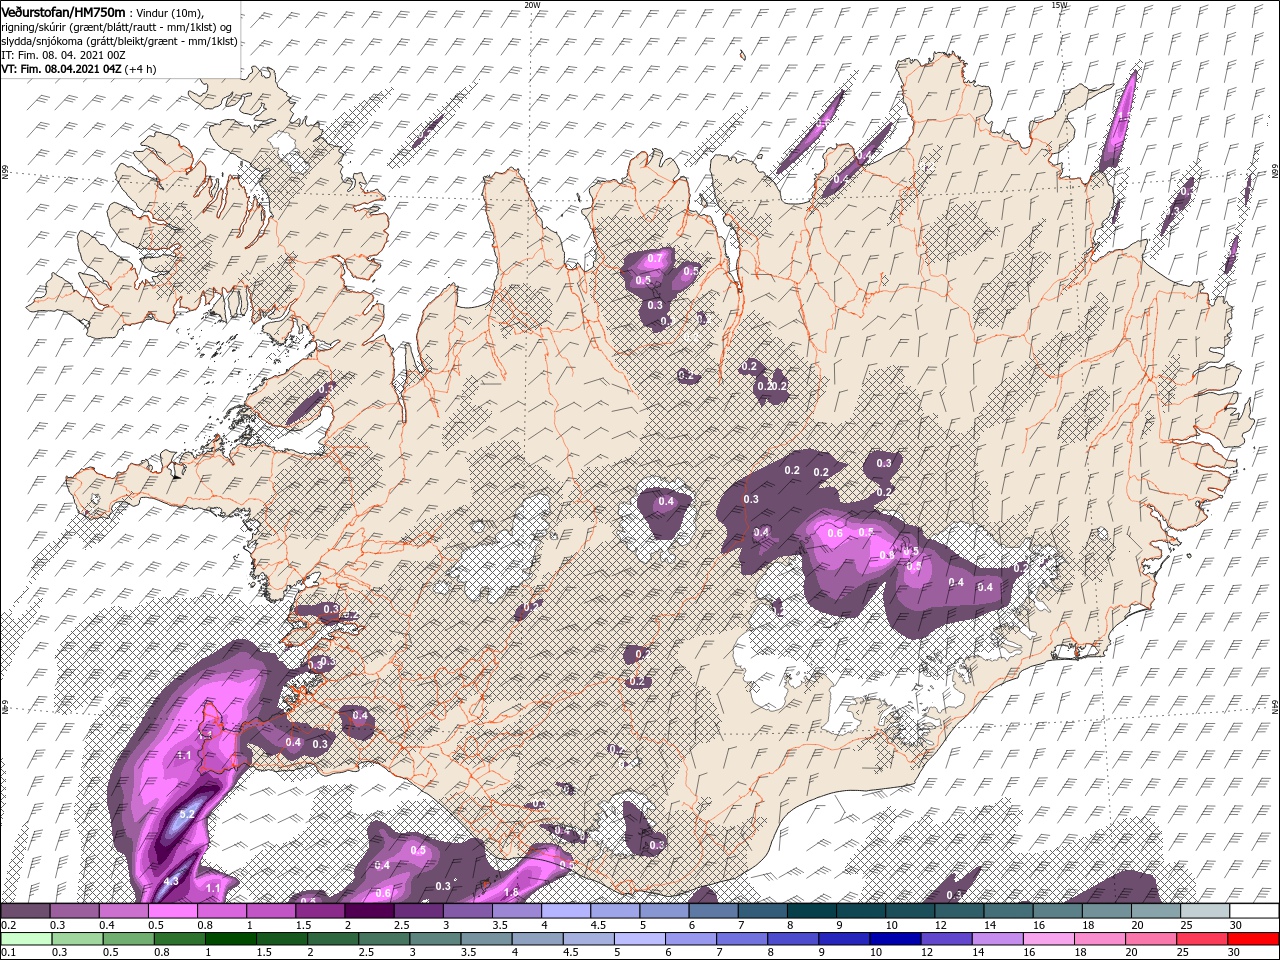Click the 'IT: Fim. 08. 04. 2021 00Z' line
Screen dimensions: 1280x960
pyautogui.click(x=63, y=55)
